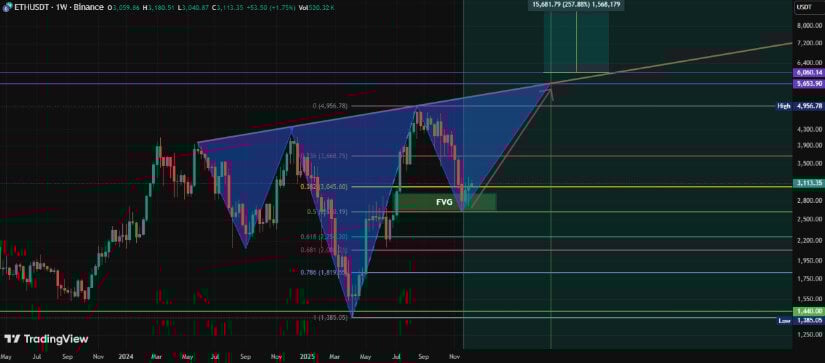The height and width of the screenshot is (363, 825).
Task: Click 4,300.00 on the price axis
Action: click(x=809, y=129)
